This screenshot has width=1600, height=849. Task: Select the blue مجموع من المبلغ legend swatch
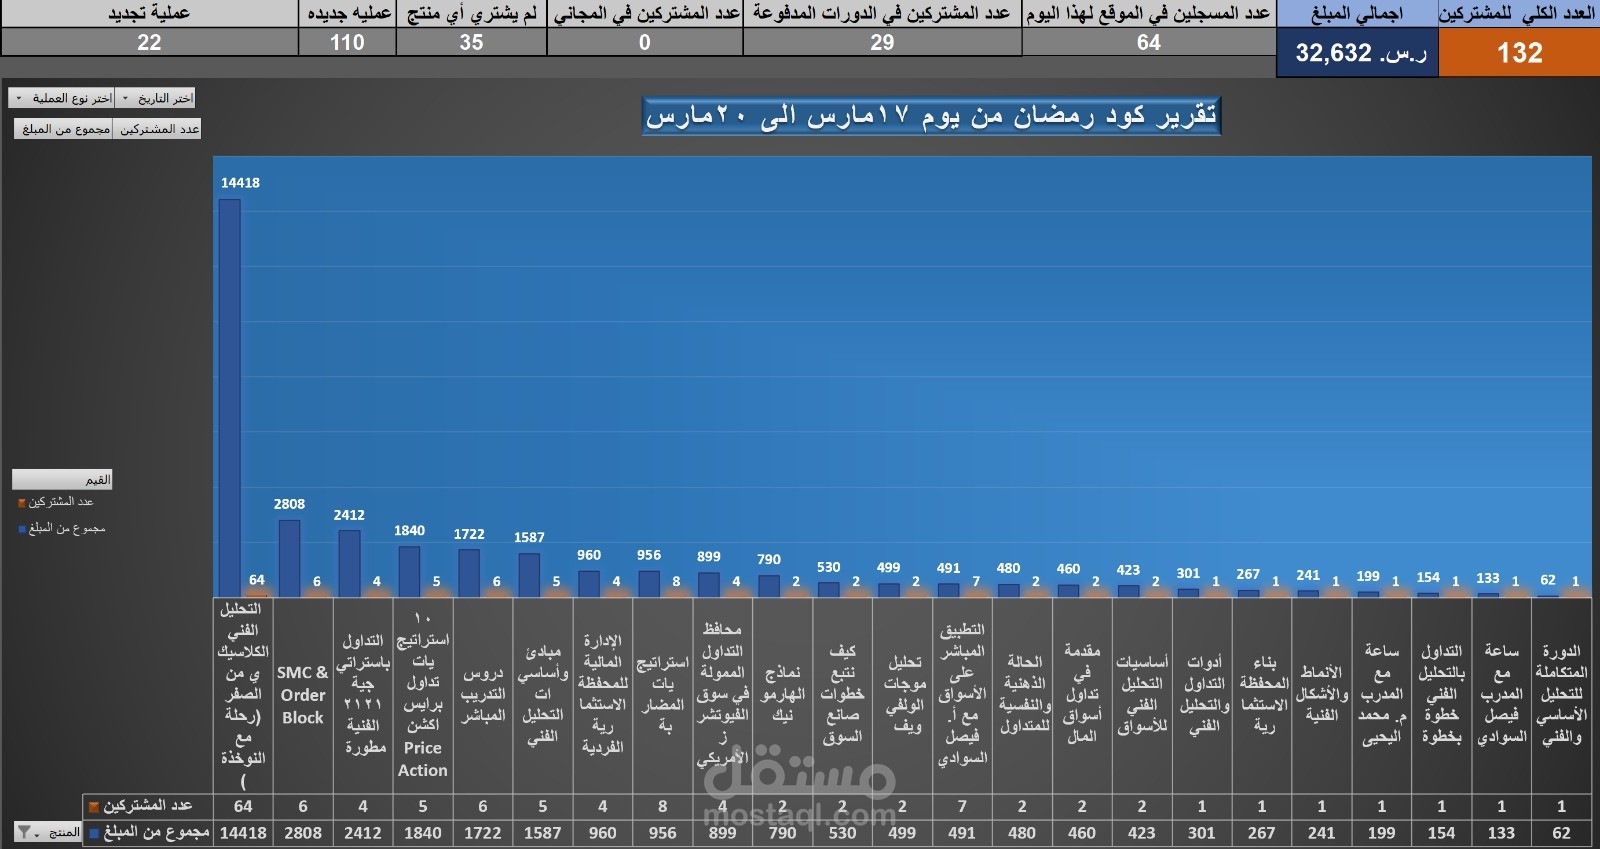pos(22,529)
